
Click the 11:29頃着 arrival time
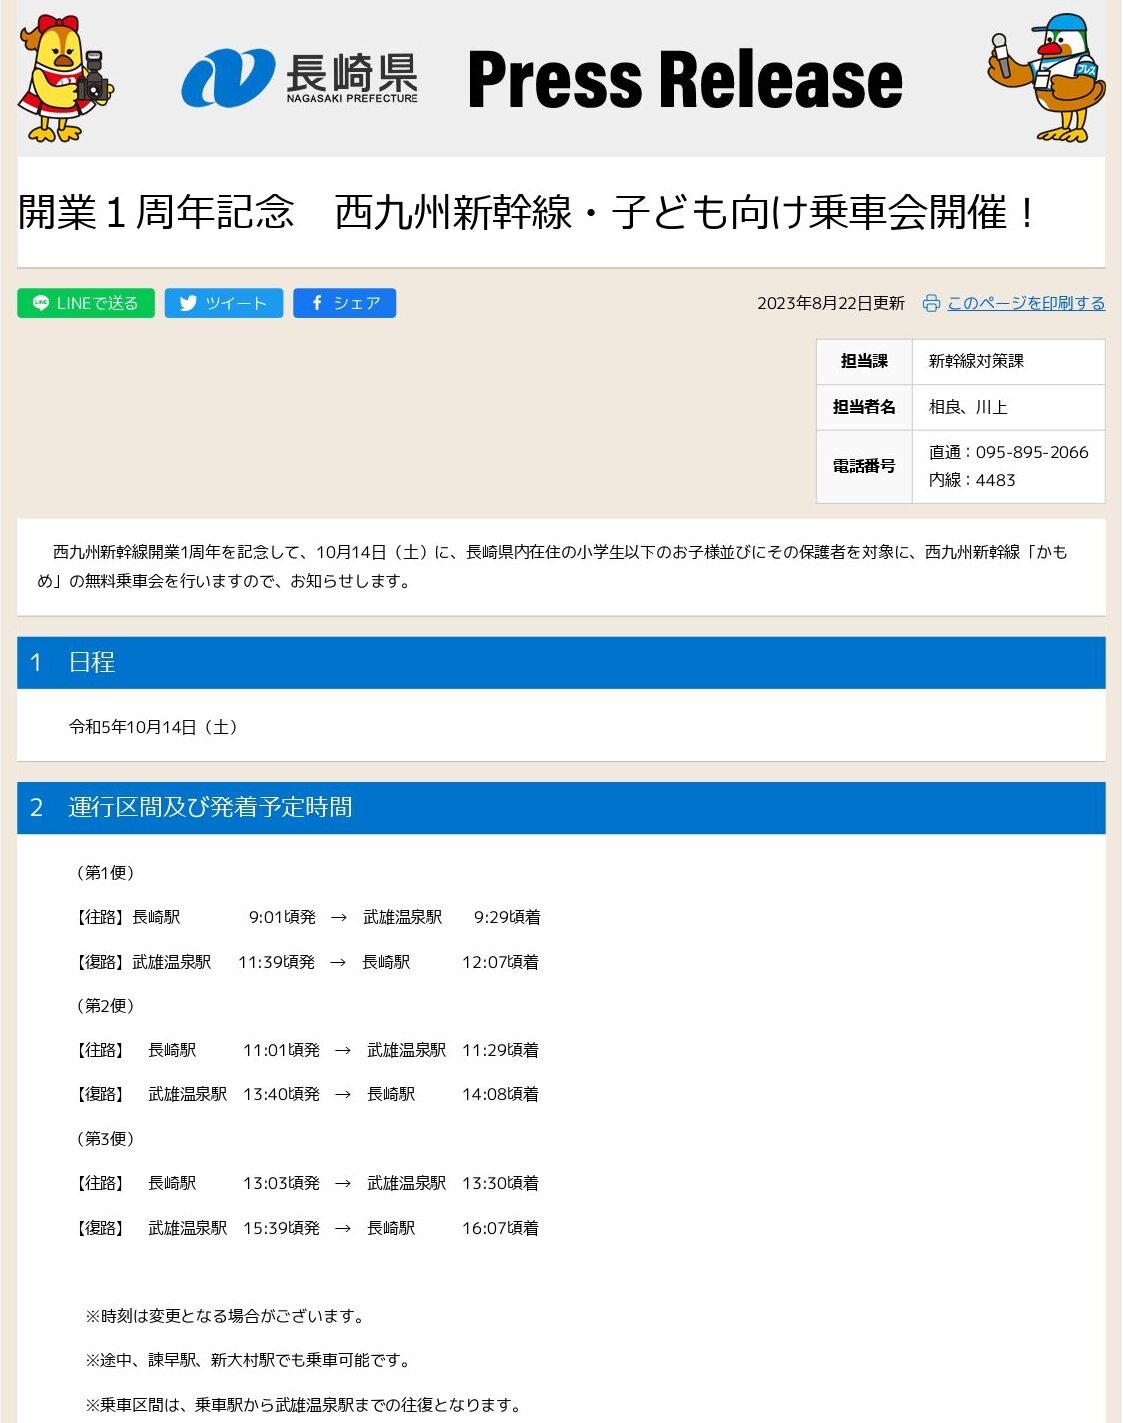(500, 1050)
